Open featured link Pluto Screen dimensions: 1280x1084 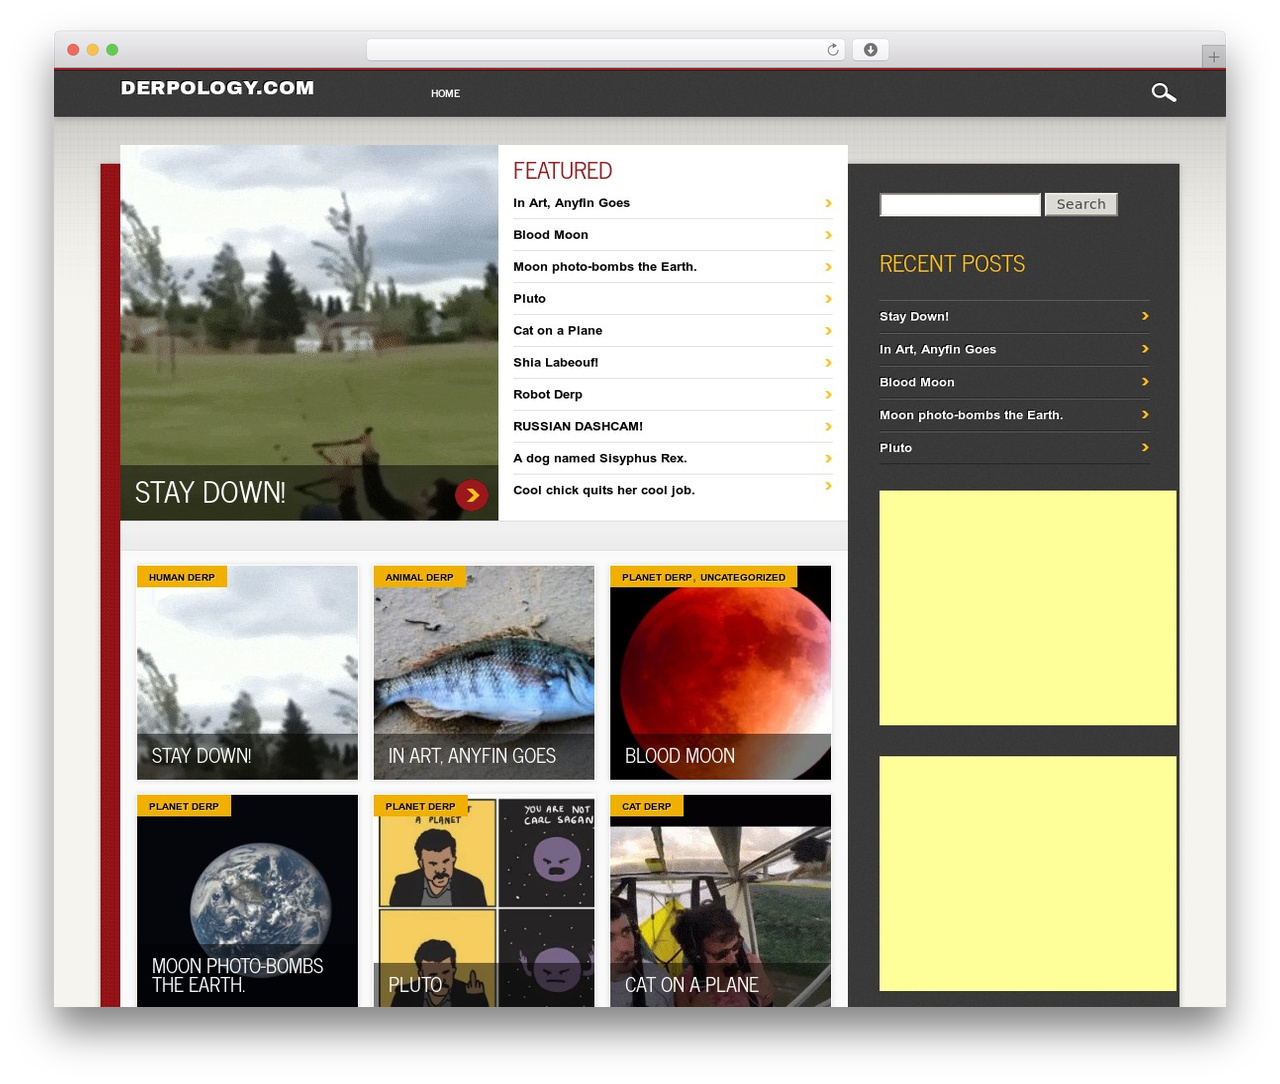click(529, 299)
